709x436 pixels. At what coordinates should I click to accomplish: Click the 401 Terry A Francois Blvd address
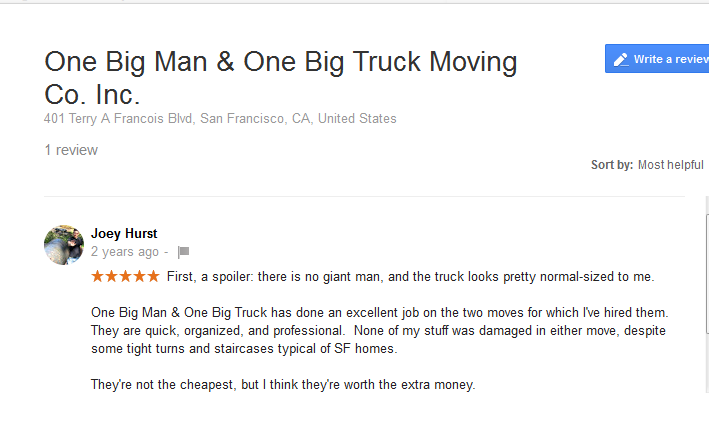point(120,118)
